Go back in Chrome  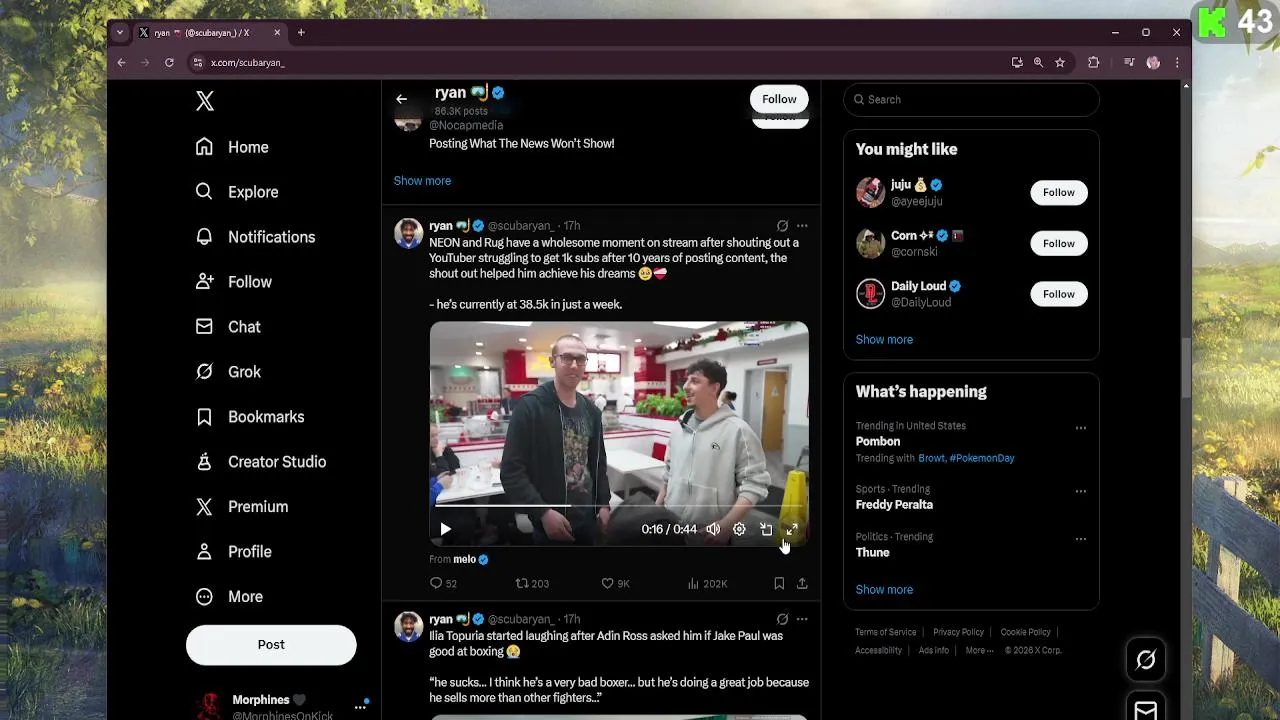click(x=121, y=63)
